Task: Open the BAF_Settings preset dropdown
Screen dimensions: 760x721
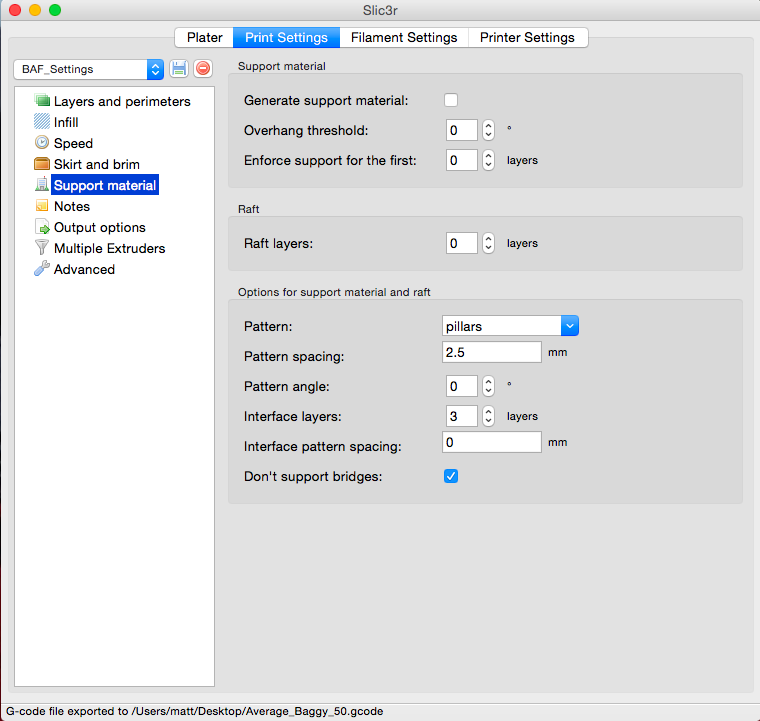Action: point(89,69)
